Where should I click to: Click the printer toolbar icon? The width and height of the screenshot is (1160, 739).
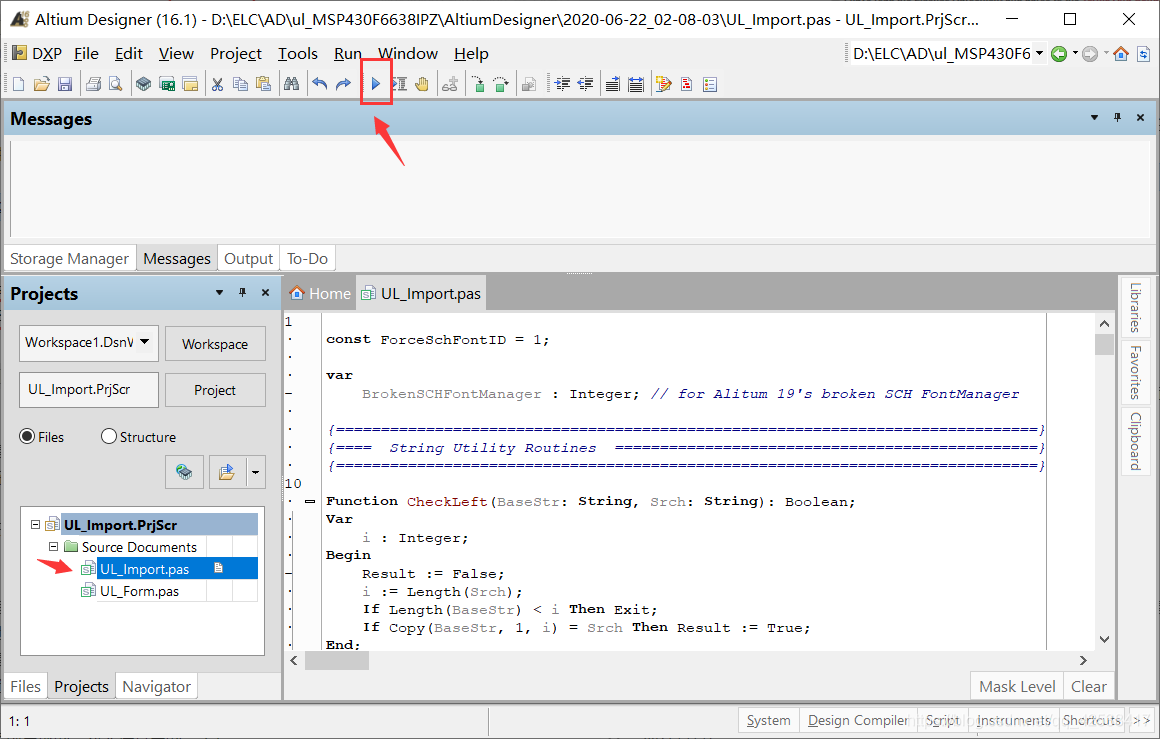pos(93,84)
